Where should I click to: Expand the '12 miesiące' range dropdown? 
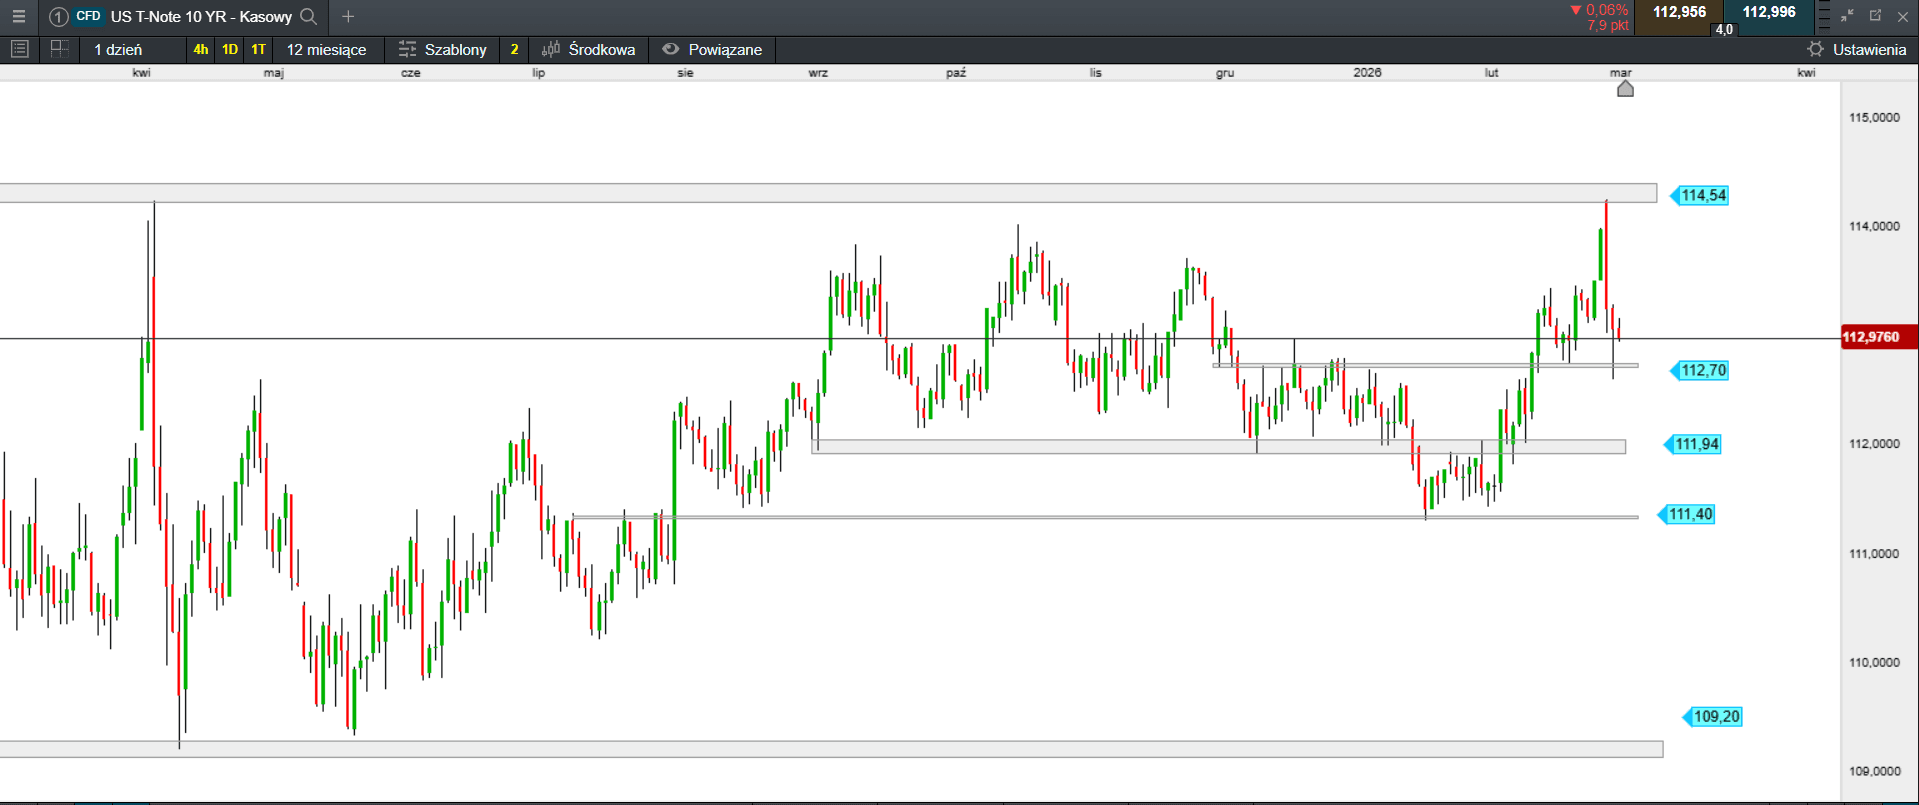[326, 49]
